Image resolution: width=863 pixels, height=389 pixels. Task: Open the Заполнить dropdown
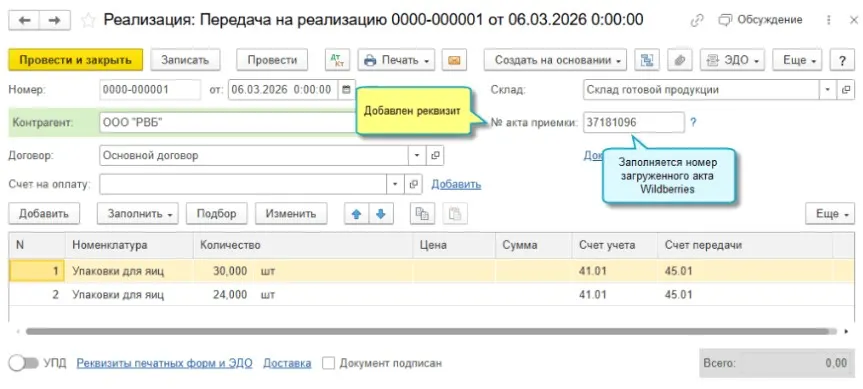tap(138, 214)
